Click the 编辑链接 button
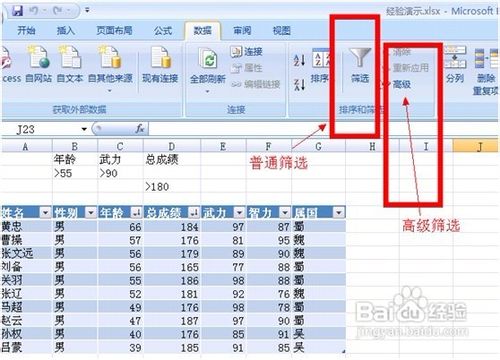The width and height of the screenshot is (500, 360). (256, 84)
